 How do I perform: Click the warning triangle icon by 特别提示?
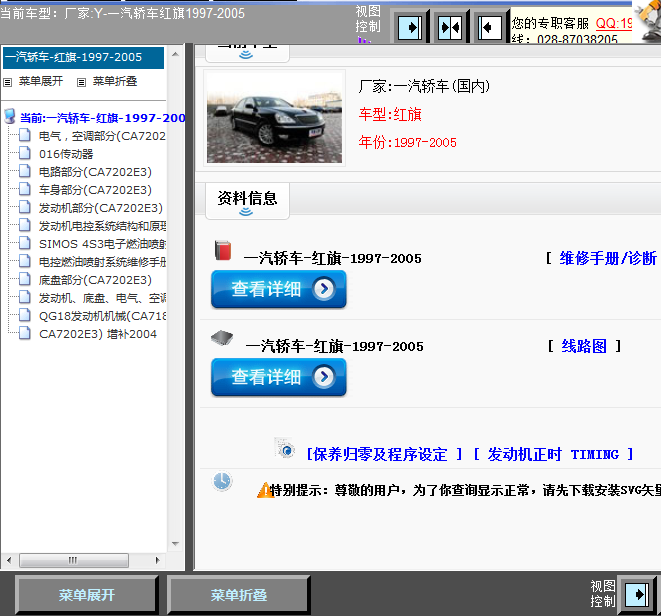point(265,490)
